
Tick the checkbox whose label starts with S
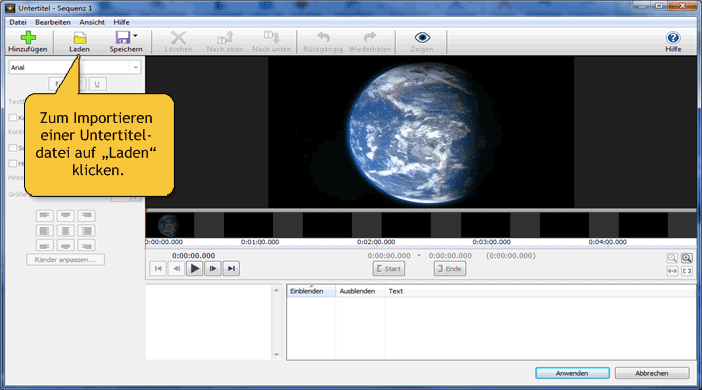coord(13,148)
